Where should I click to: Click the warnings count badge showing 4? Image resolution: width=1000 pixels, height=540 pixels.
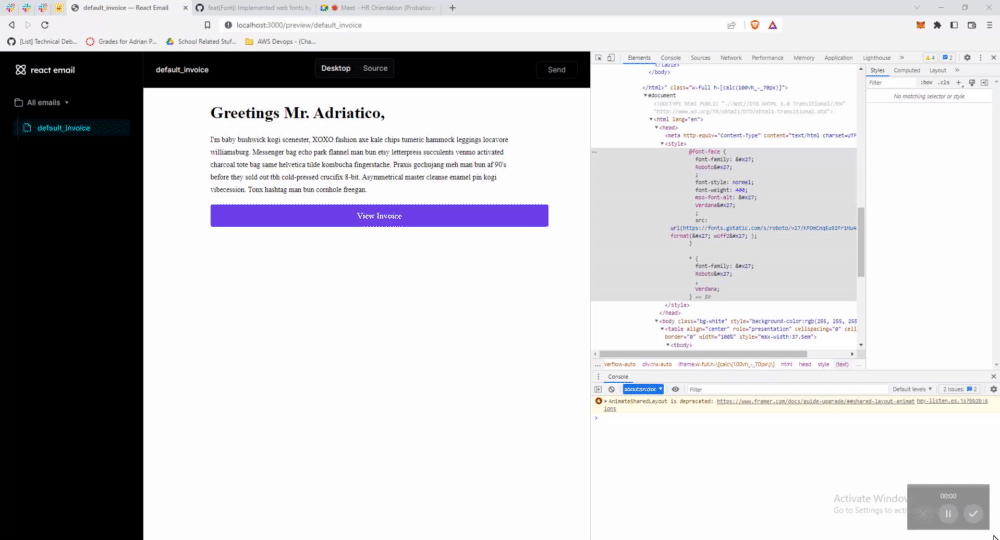click(x=930, y=57)
